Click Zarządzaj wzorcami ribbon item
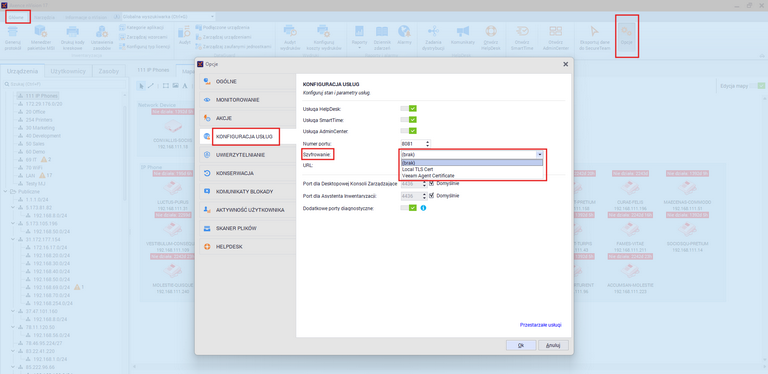This screenshot has height=374, width=768. tap(143, 37)
